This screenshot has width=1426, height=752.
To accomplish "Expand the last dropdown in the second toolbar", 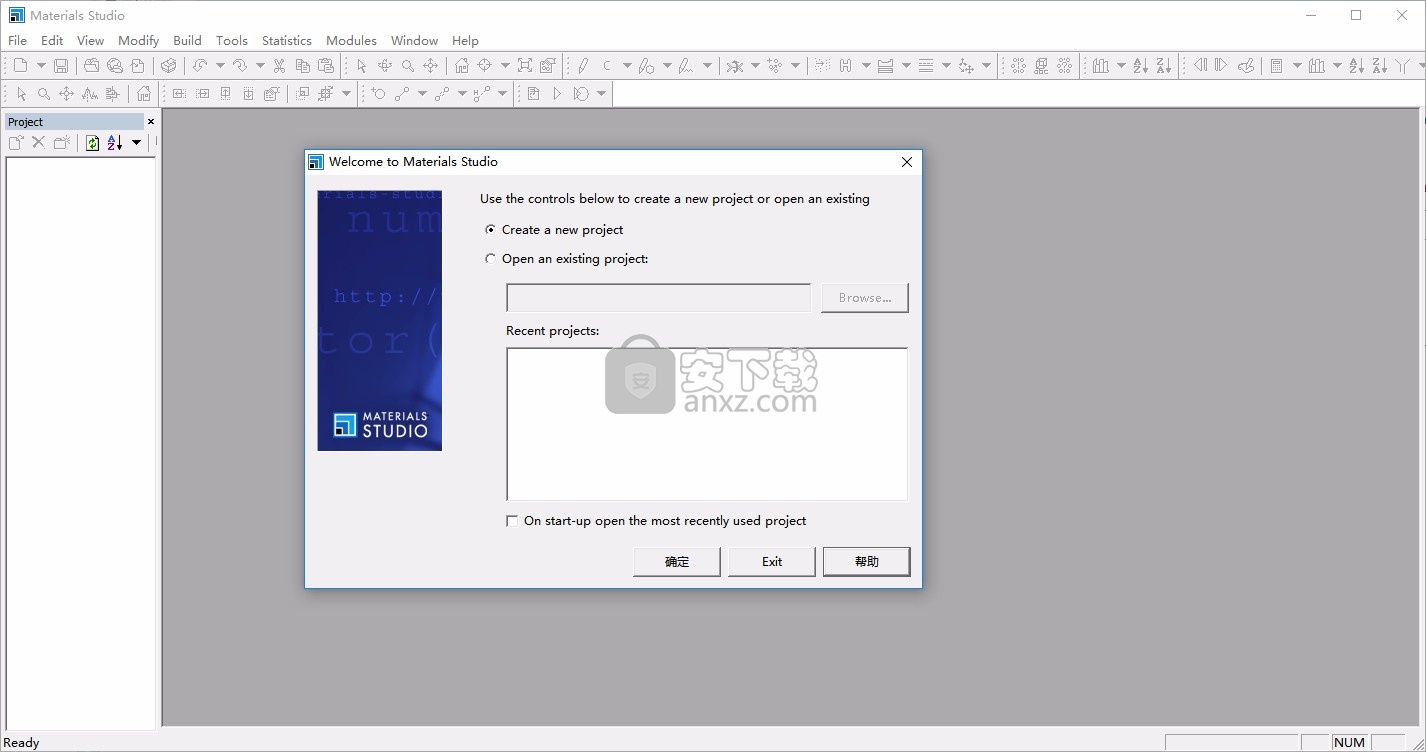I will [x=601, y=94].
